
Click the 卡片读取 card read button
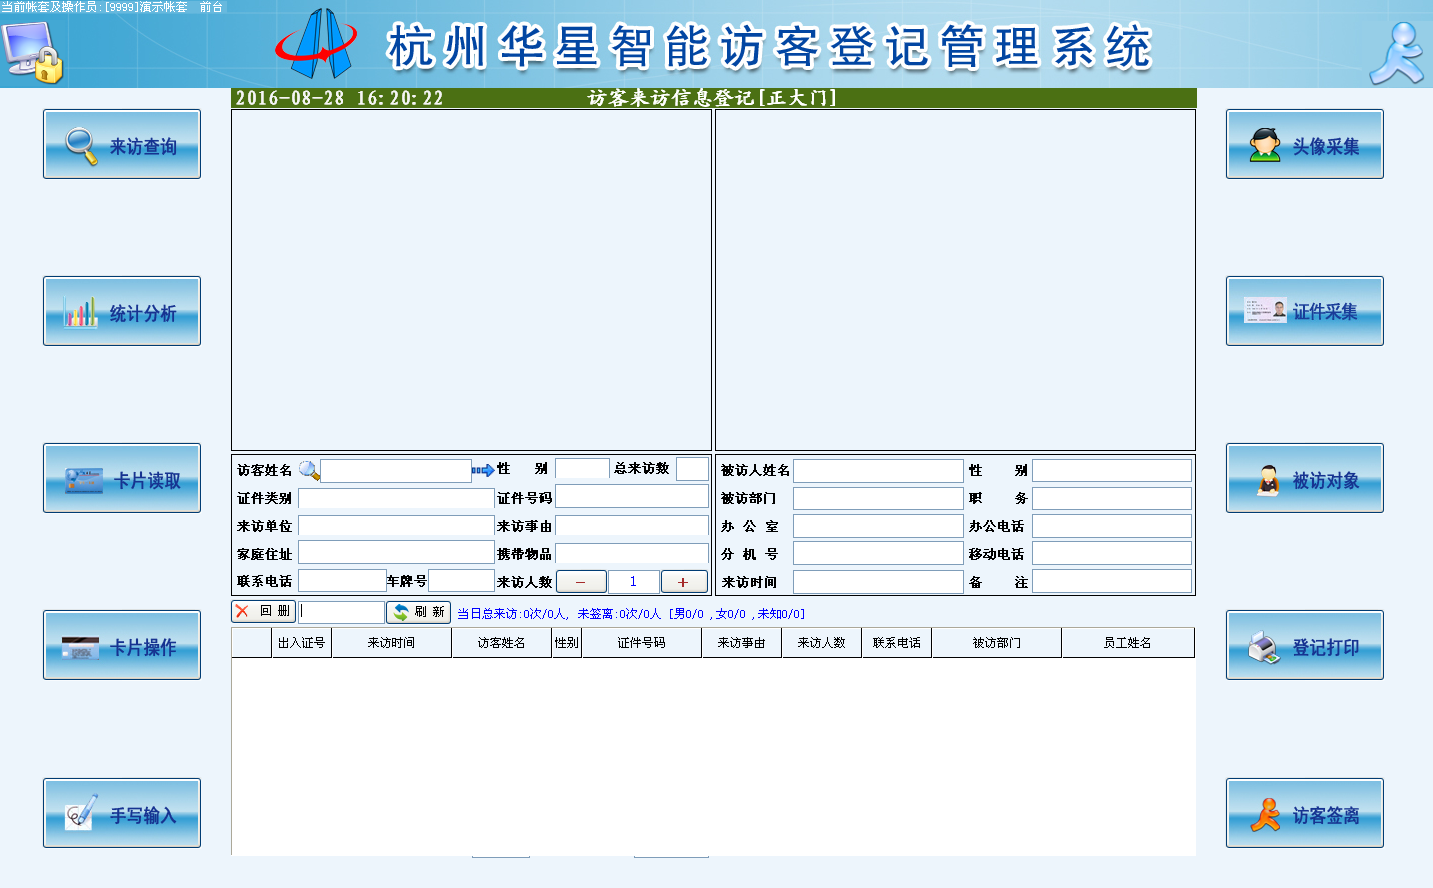[x=122, y=478]
